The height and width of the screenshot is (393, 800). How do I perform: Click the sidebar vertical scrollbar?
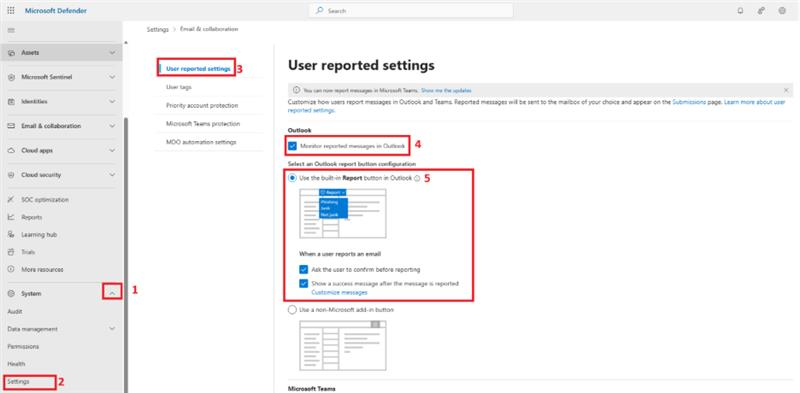[x=125, y=255]
